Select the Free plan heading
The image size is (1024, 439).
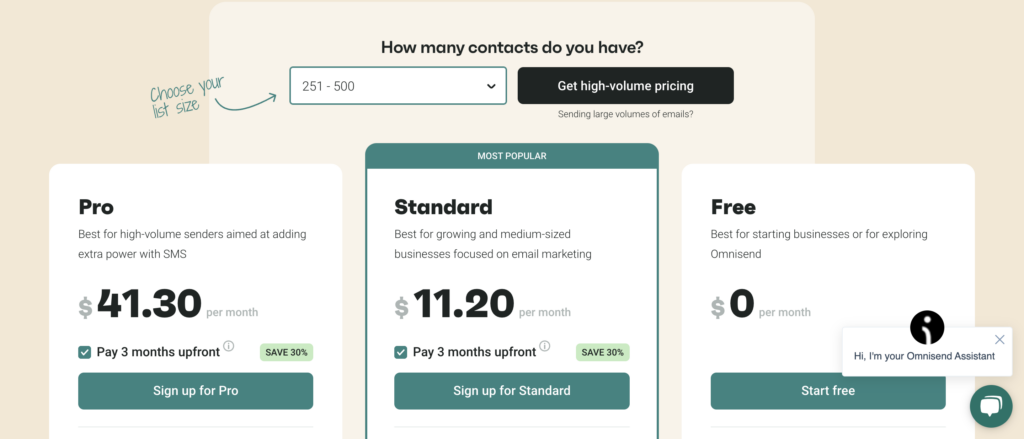[733, 207]
